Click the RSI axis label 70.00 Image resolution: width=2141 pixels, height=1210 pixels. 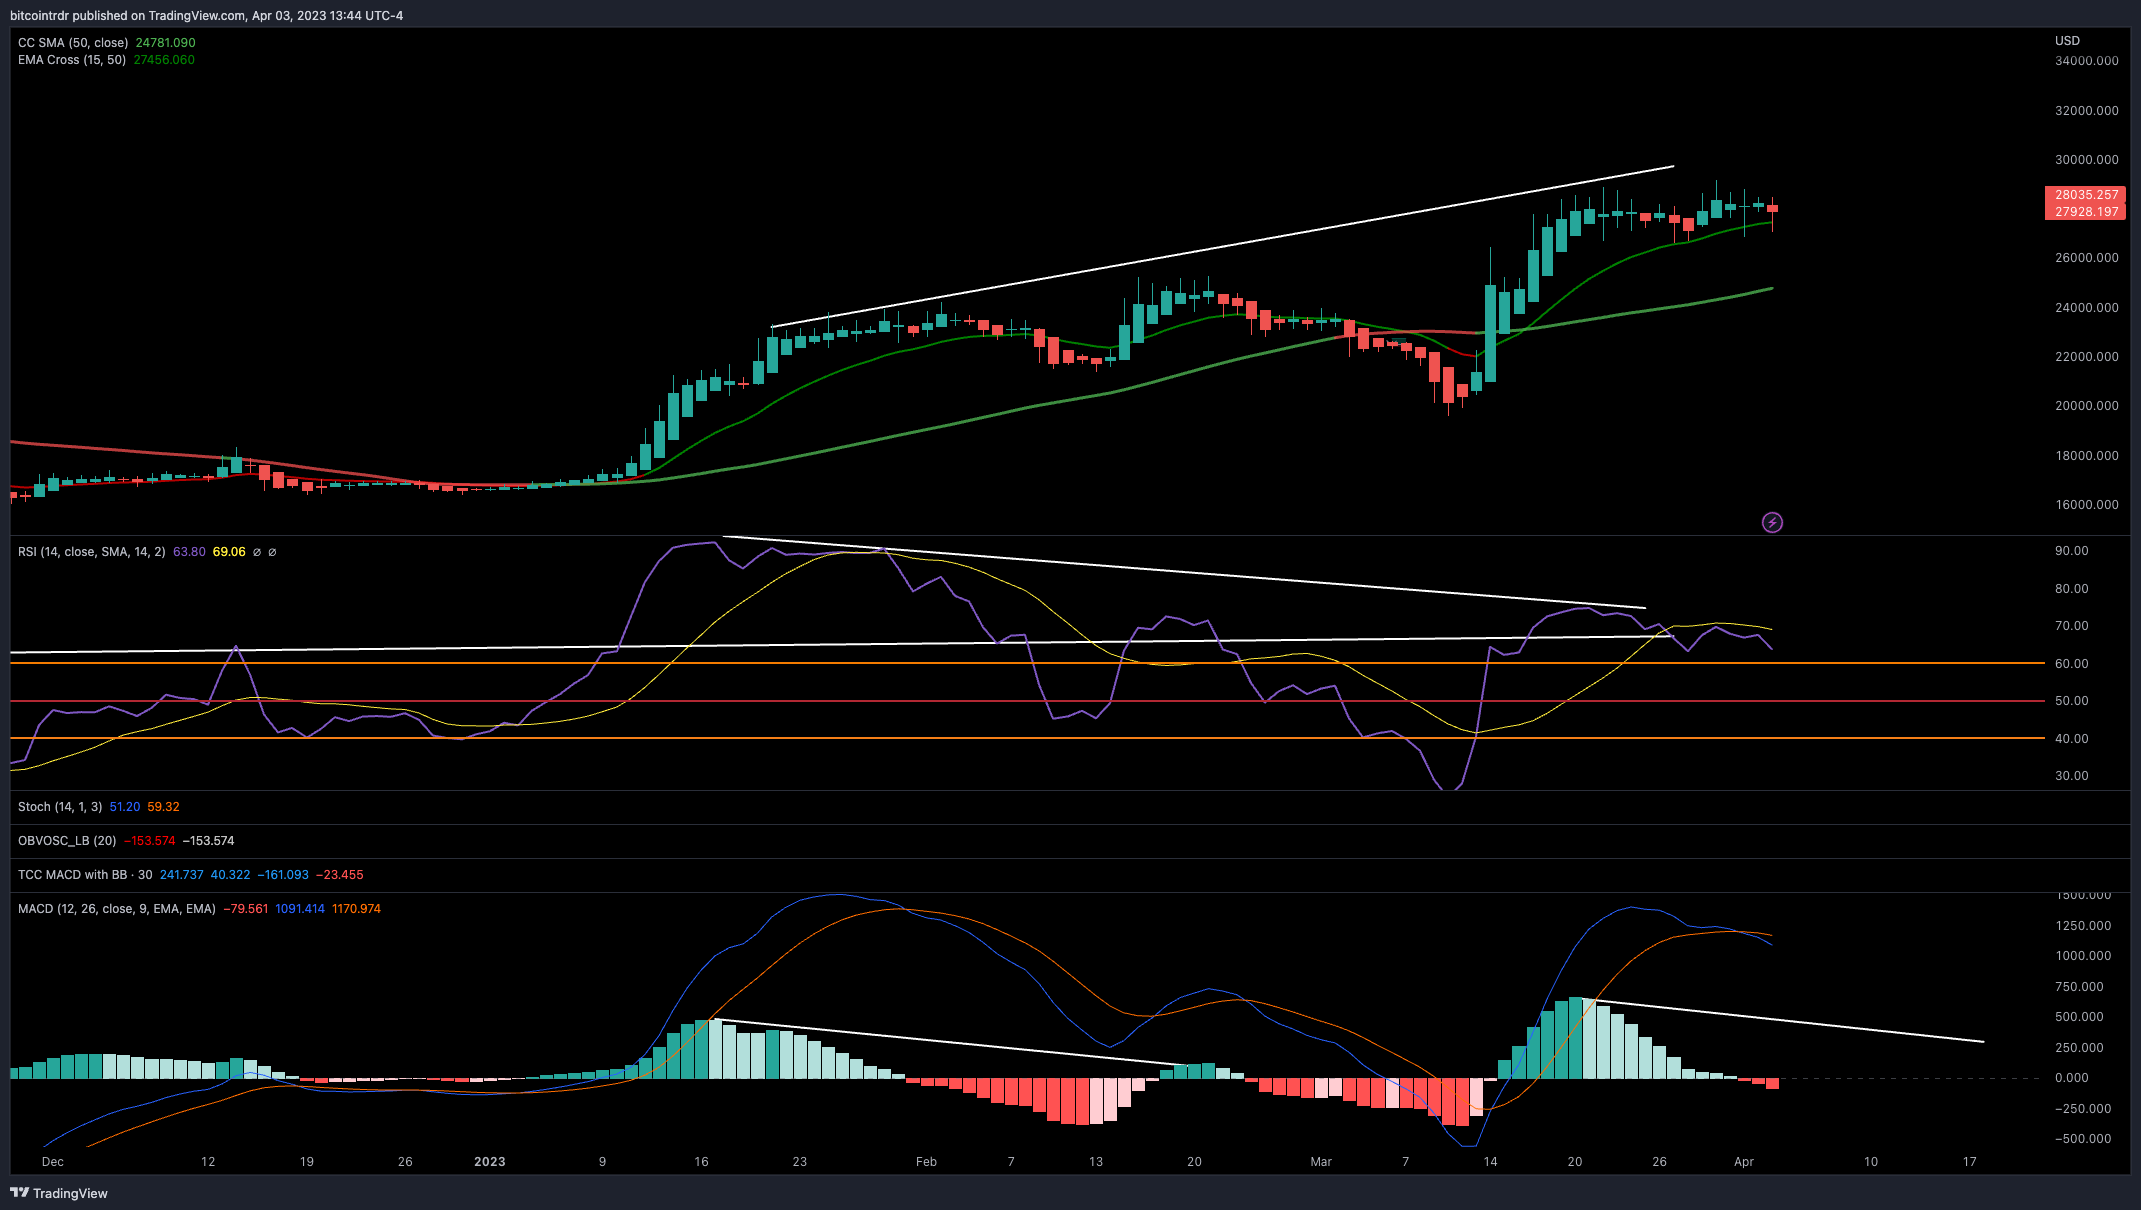pos(2071,626)
